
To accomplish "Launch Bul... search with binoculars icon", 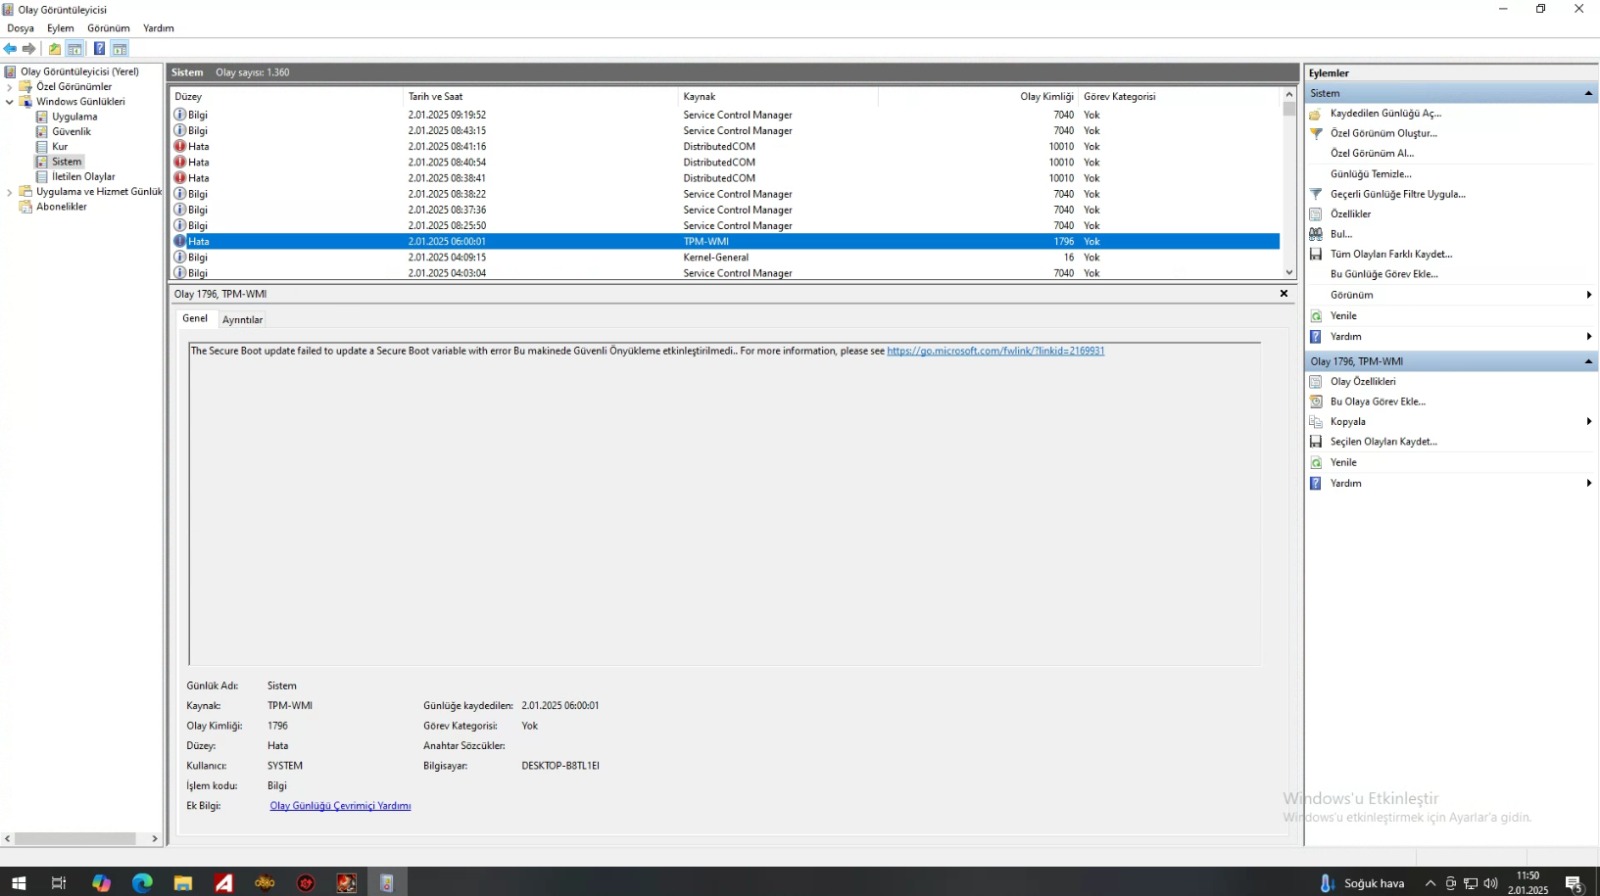I will [1340, 234].
